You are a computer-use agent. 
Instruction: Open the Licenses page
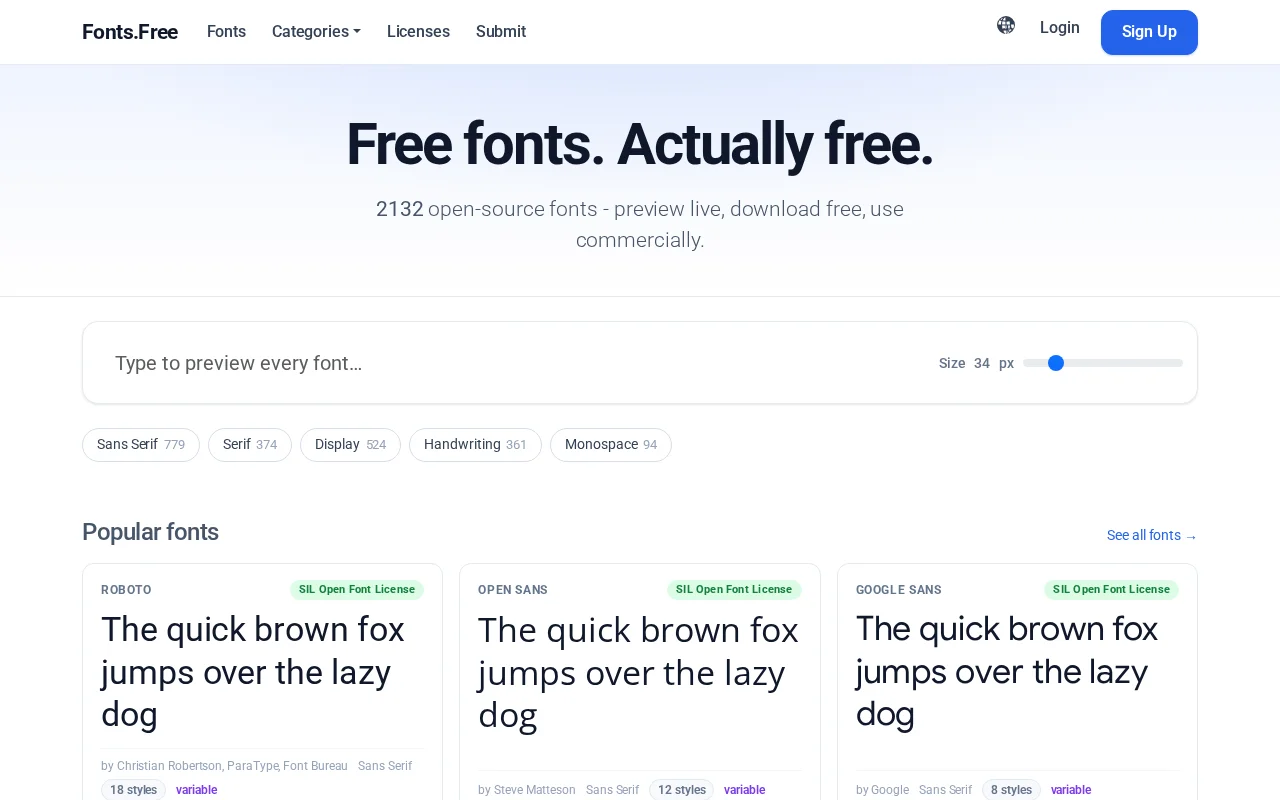tap(418, 32)
